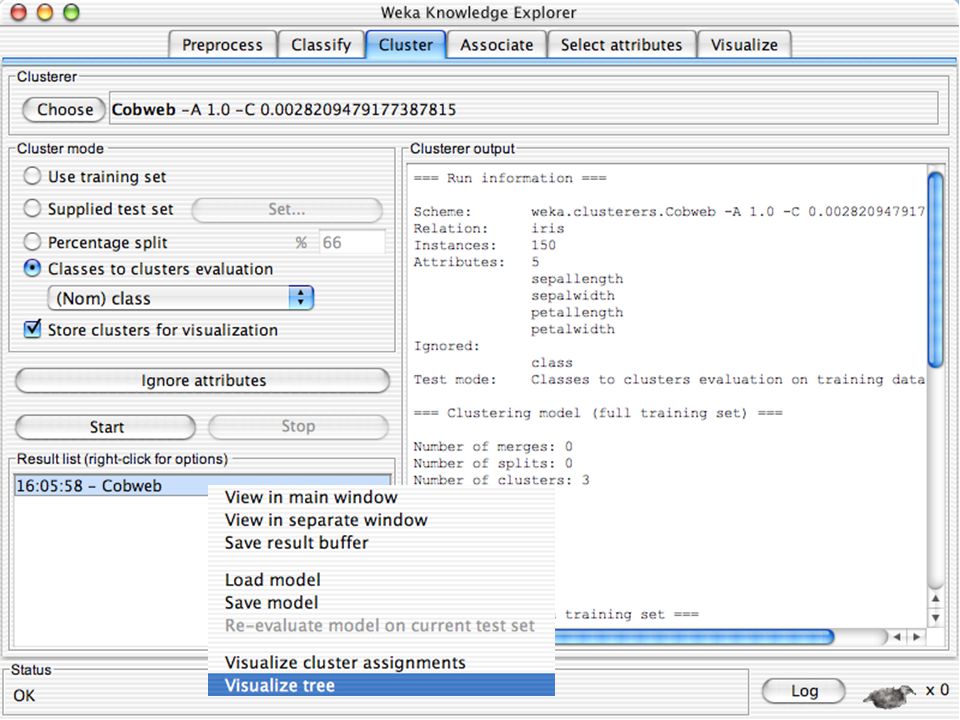The width and height of the screenshot is (960, 720).
Task: Select the Use training set radio button
Action: pyautogui.click(x=32, y=176)
